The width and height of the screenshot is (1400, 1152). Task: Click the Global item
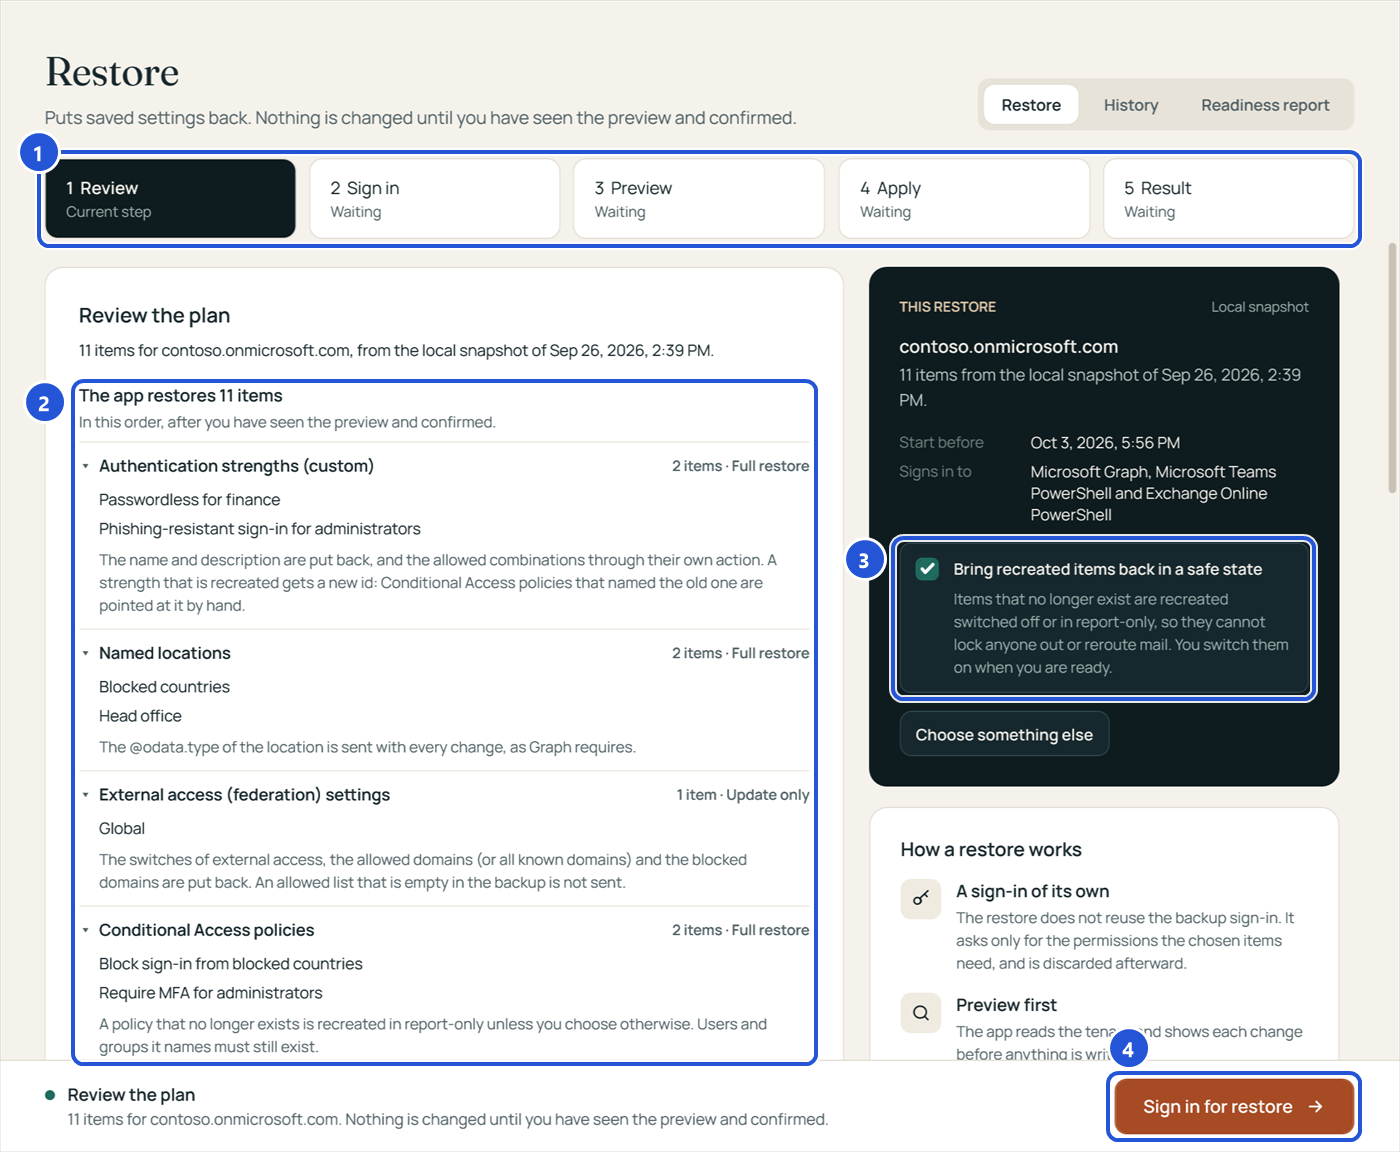tap(122, 829)
